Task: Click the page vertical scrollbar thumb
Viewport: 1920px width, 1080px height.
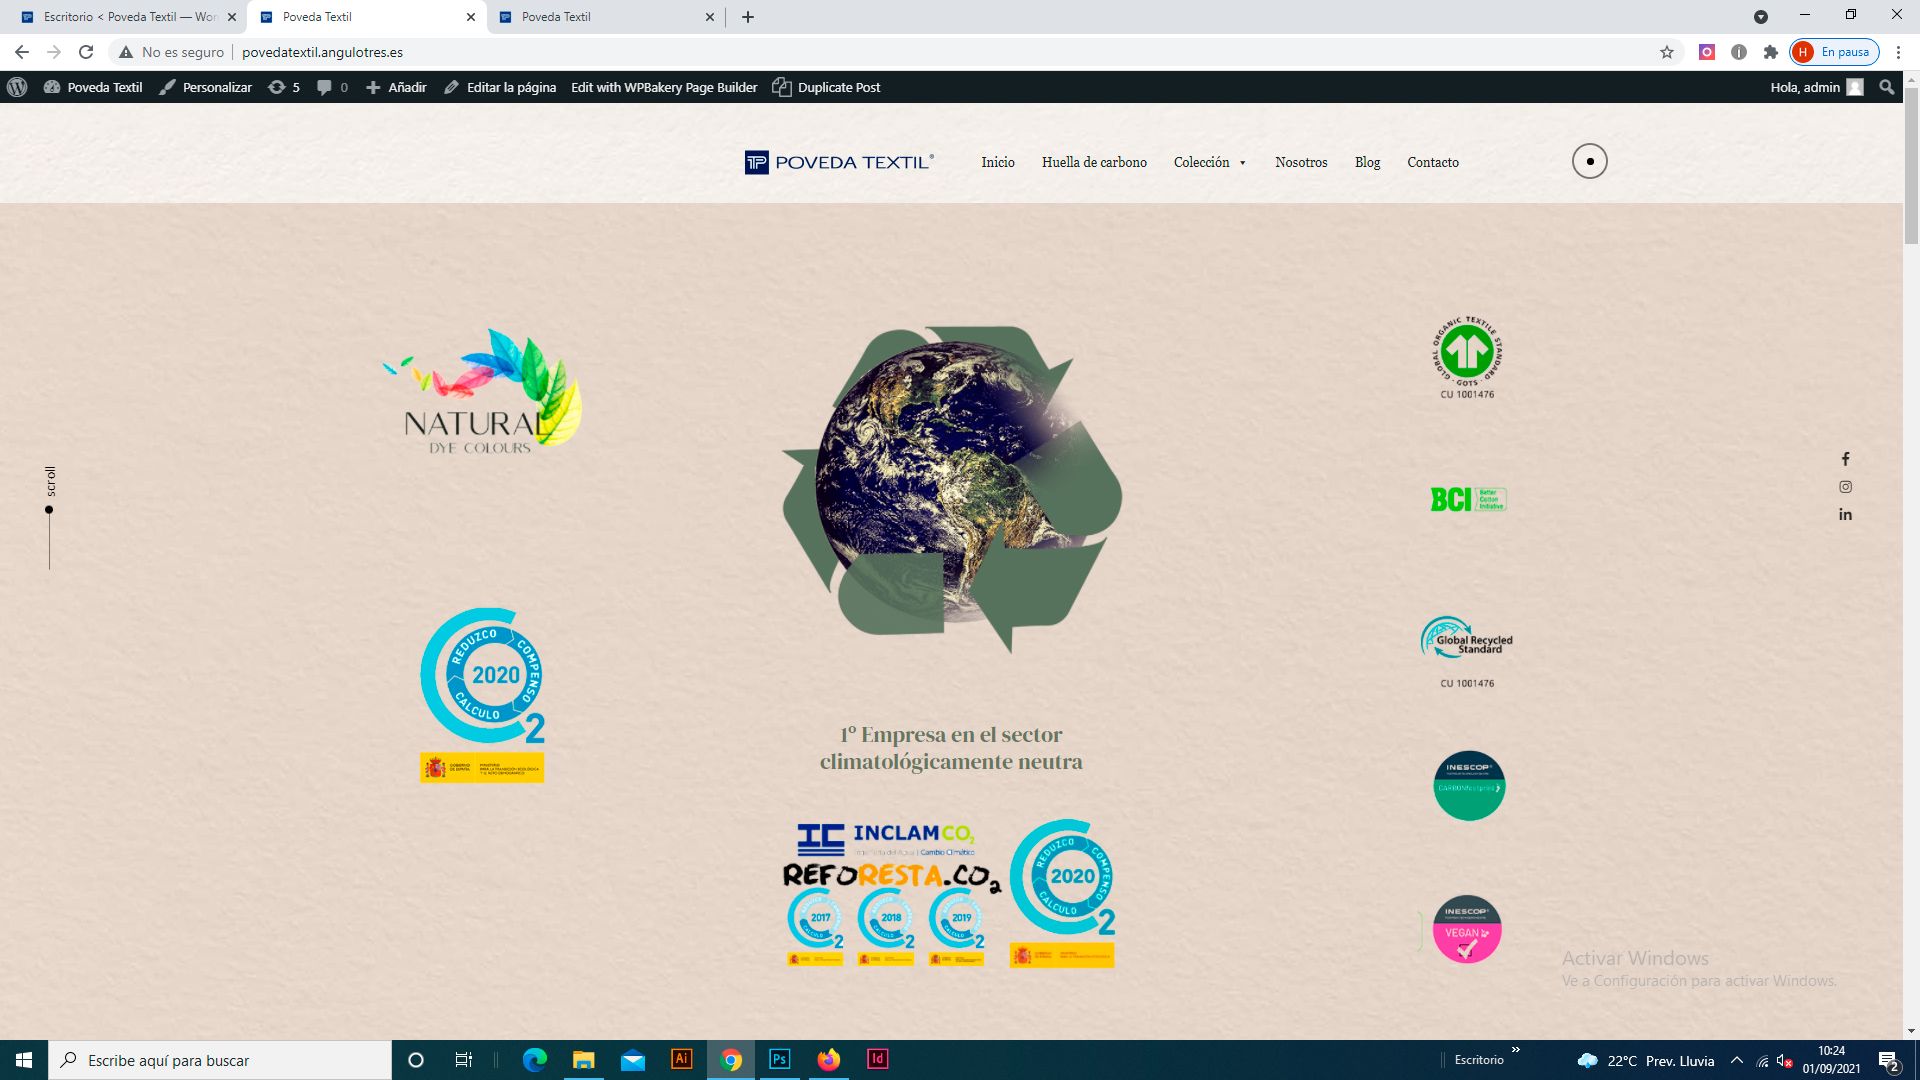Action: tap(1911, 165)
